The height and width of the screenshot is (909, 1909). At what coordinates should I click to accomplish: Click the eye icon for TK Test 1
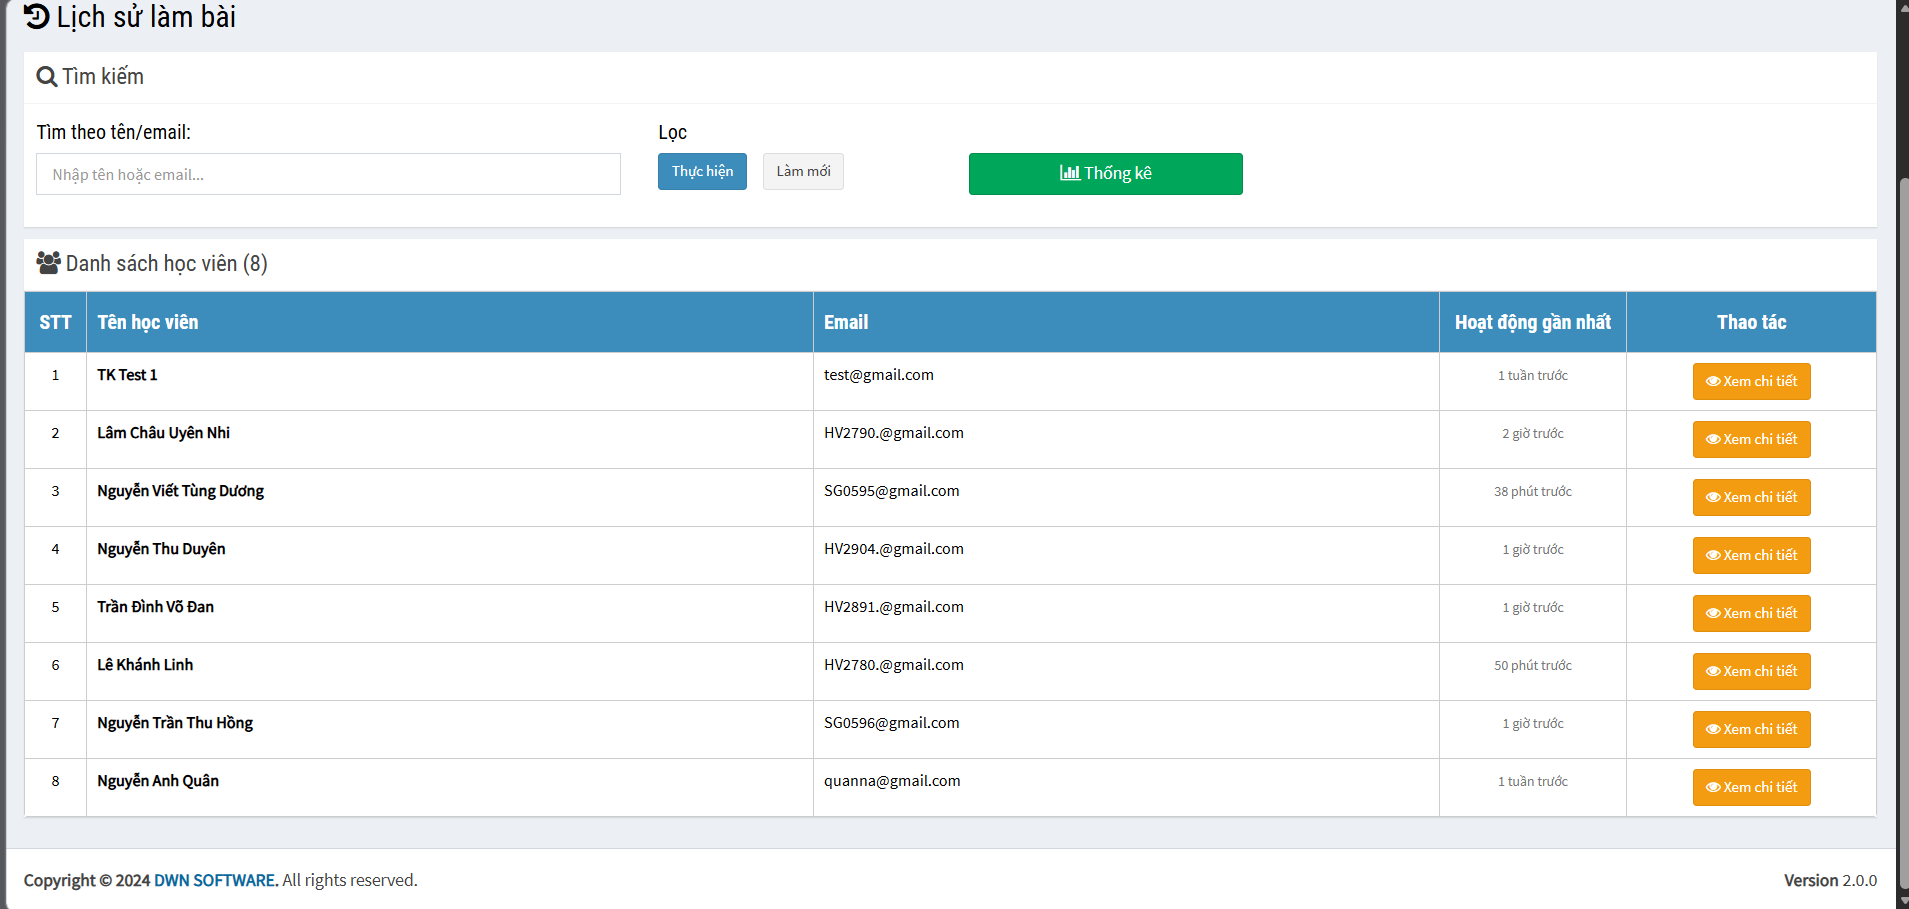[1713, 381]
